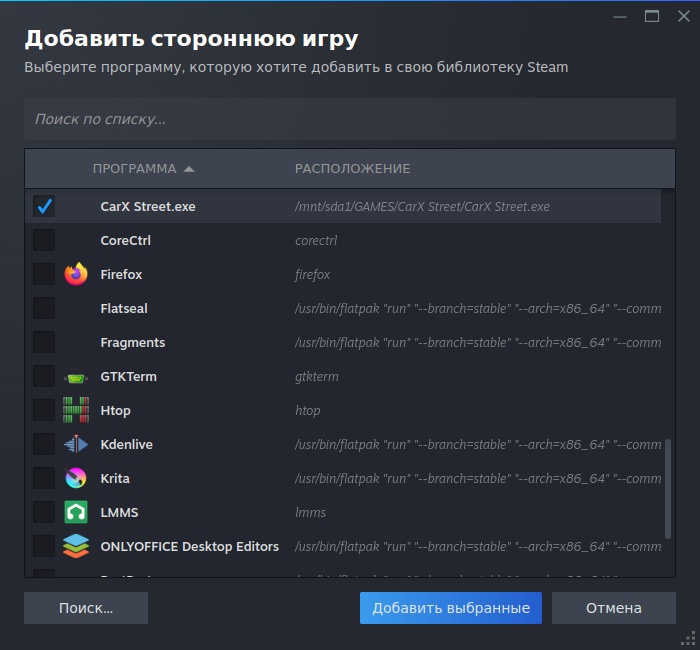Select ONLYOFFICE Desktop Editors name text
The image size is (700, 650).
point(189,546)
